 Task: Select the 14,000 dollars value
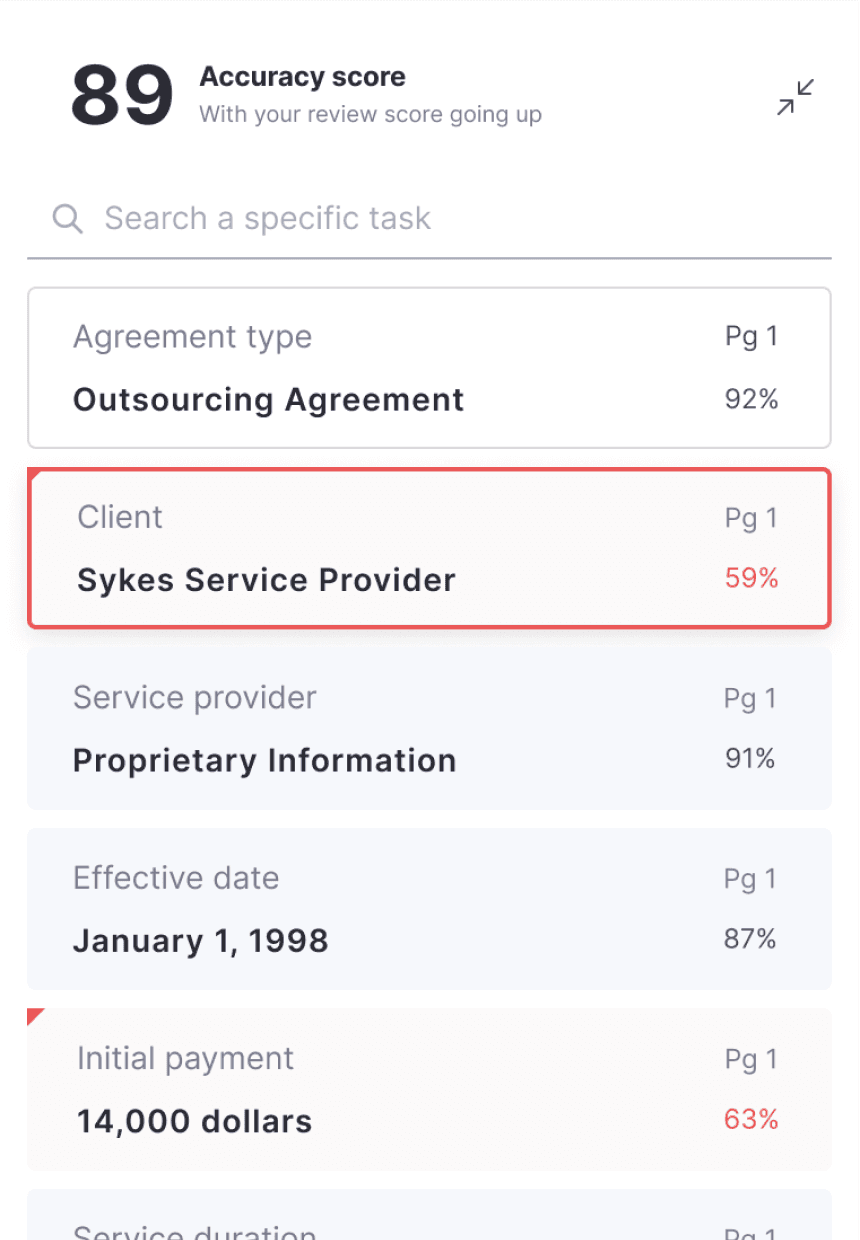[194, 1122]
